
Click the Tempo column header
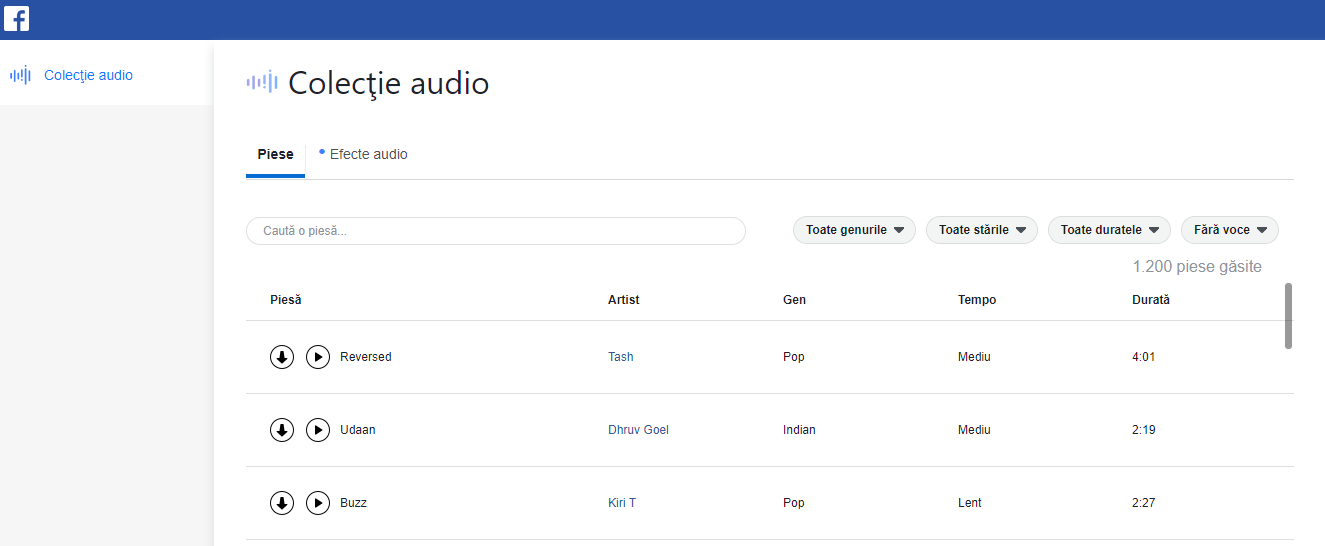(x=977, y=300)
